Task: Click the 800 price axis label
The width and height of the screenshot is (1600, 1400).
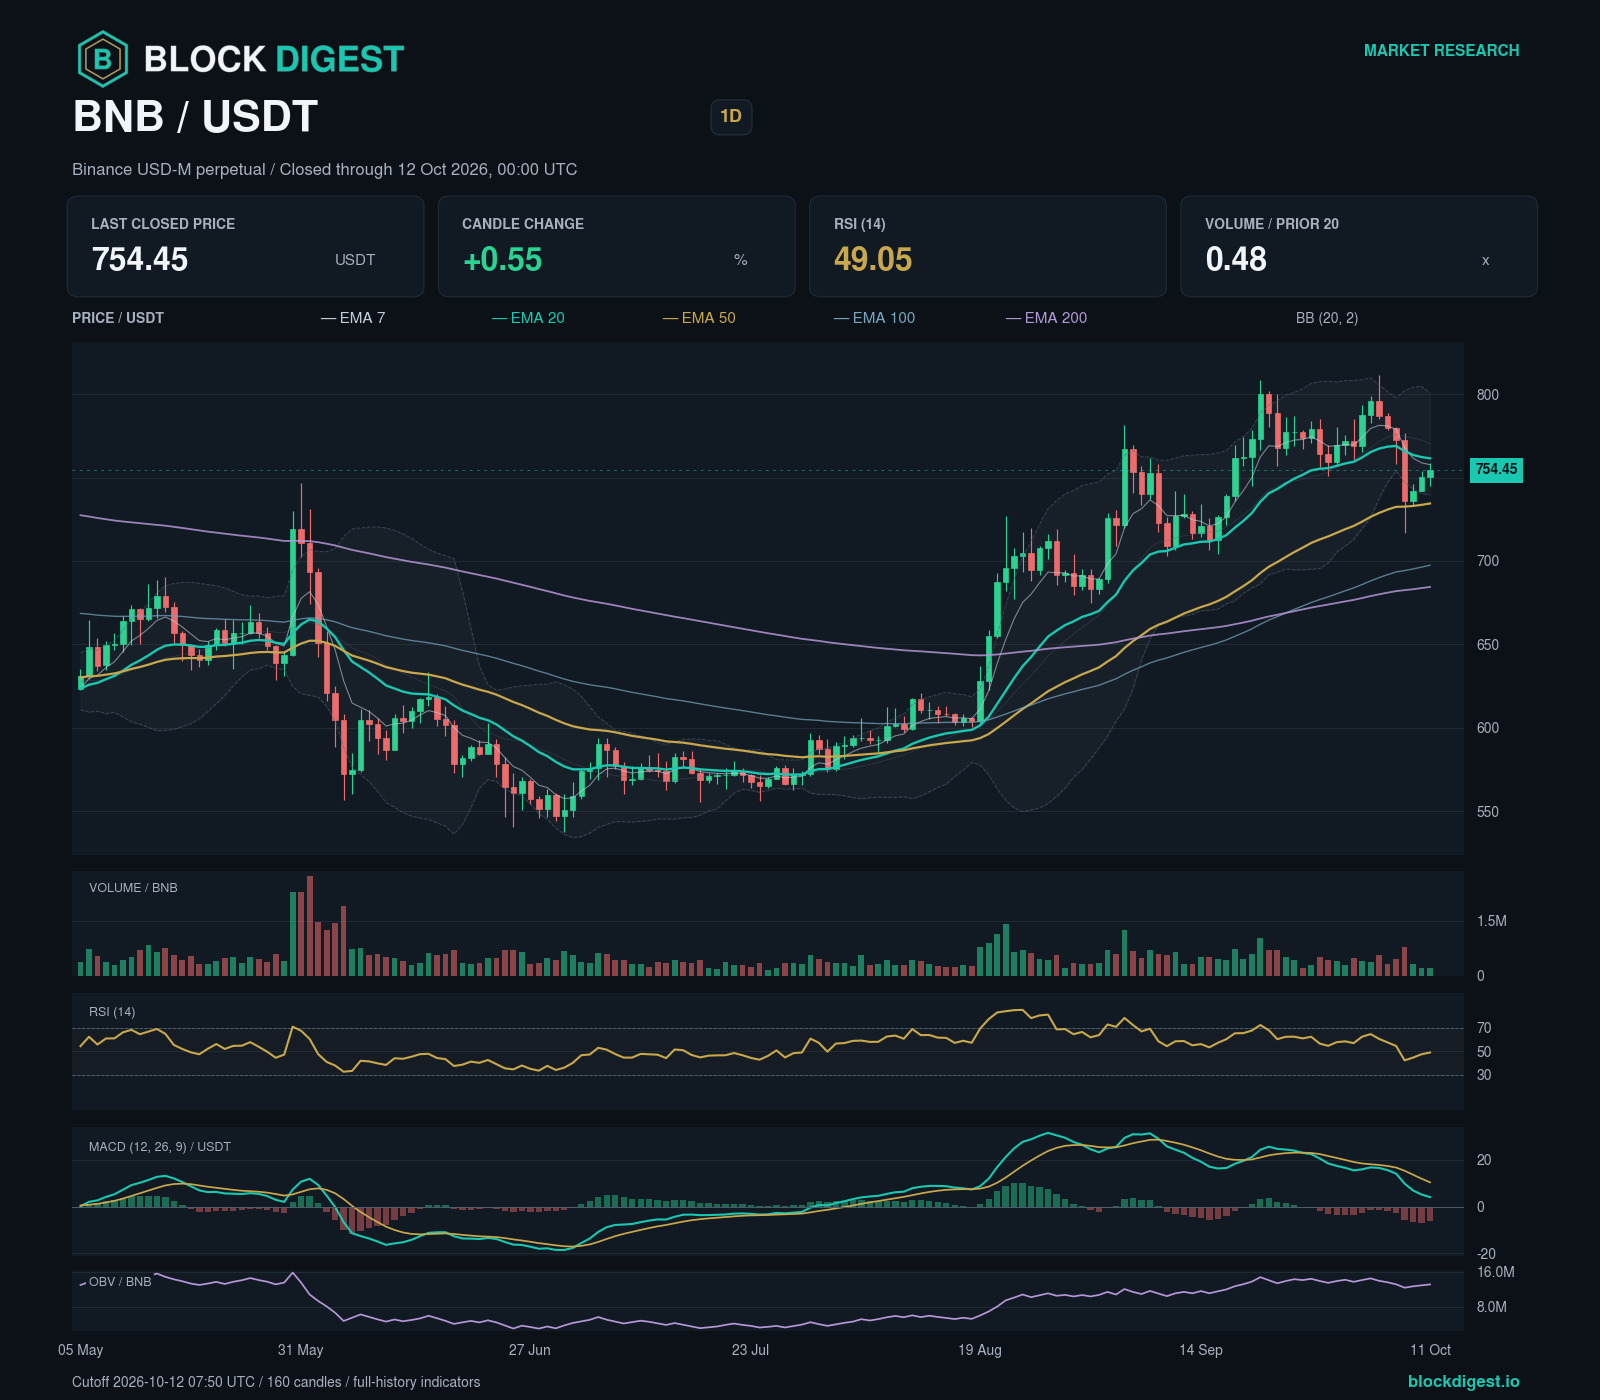Action: click(x=1488, y=395)
